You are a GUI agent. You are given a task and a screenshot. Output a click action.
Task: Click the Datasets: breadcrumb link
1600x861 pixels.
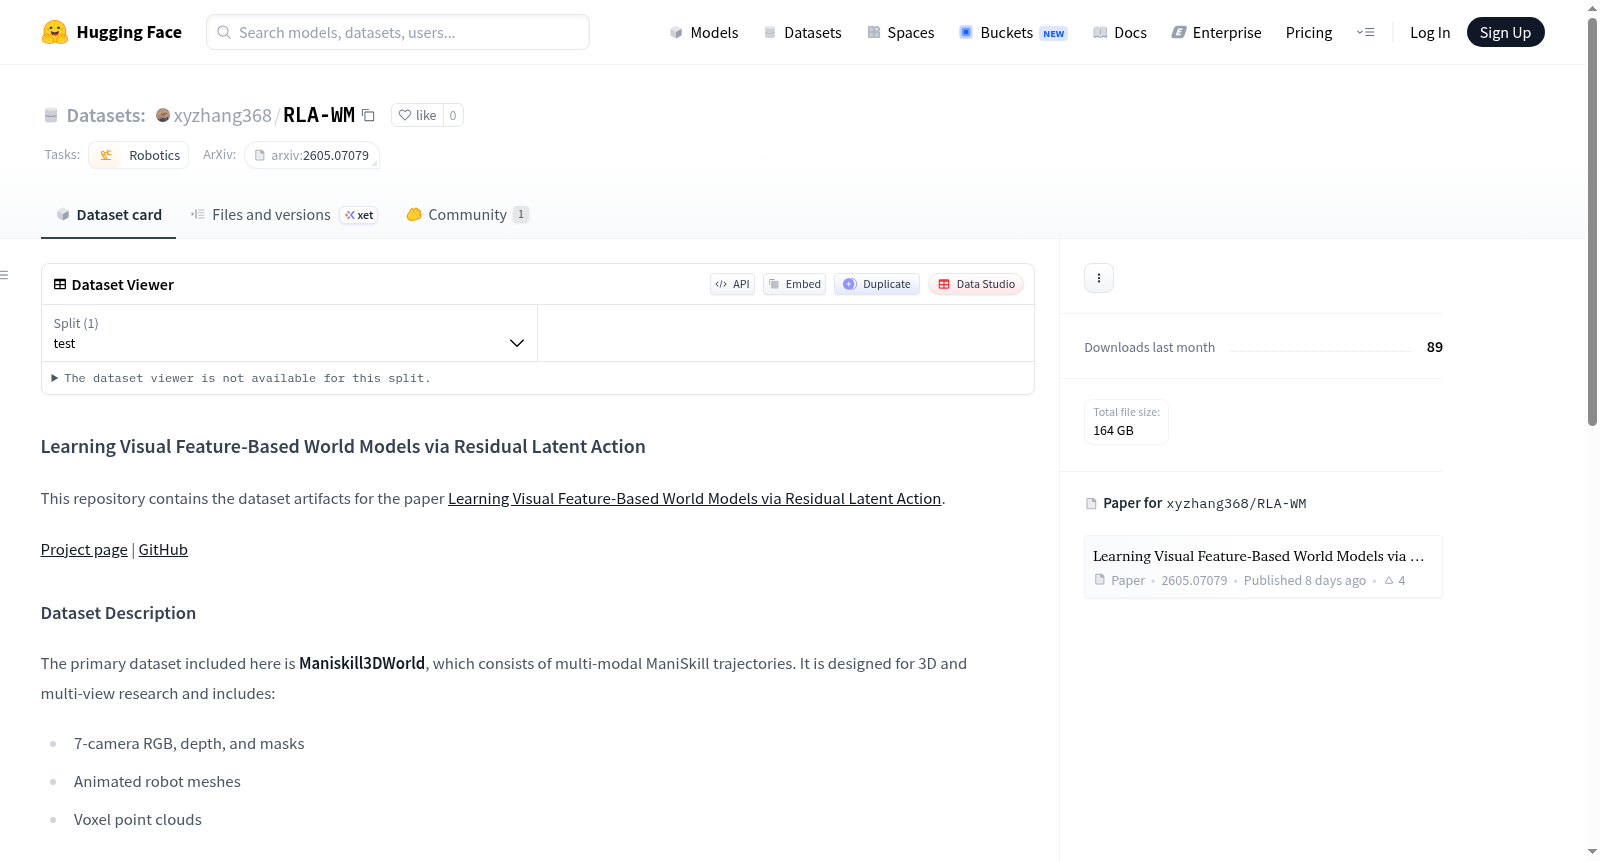106,115
